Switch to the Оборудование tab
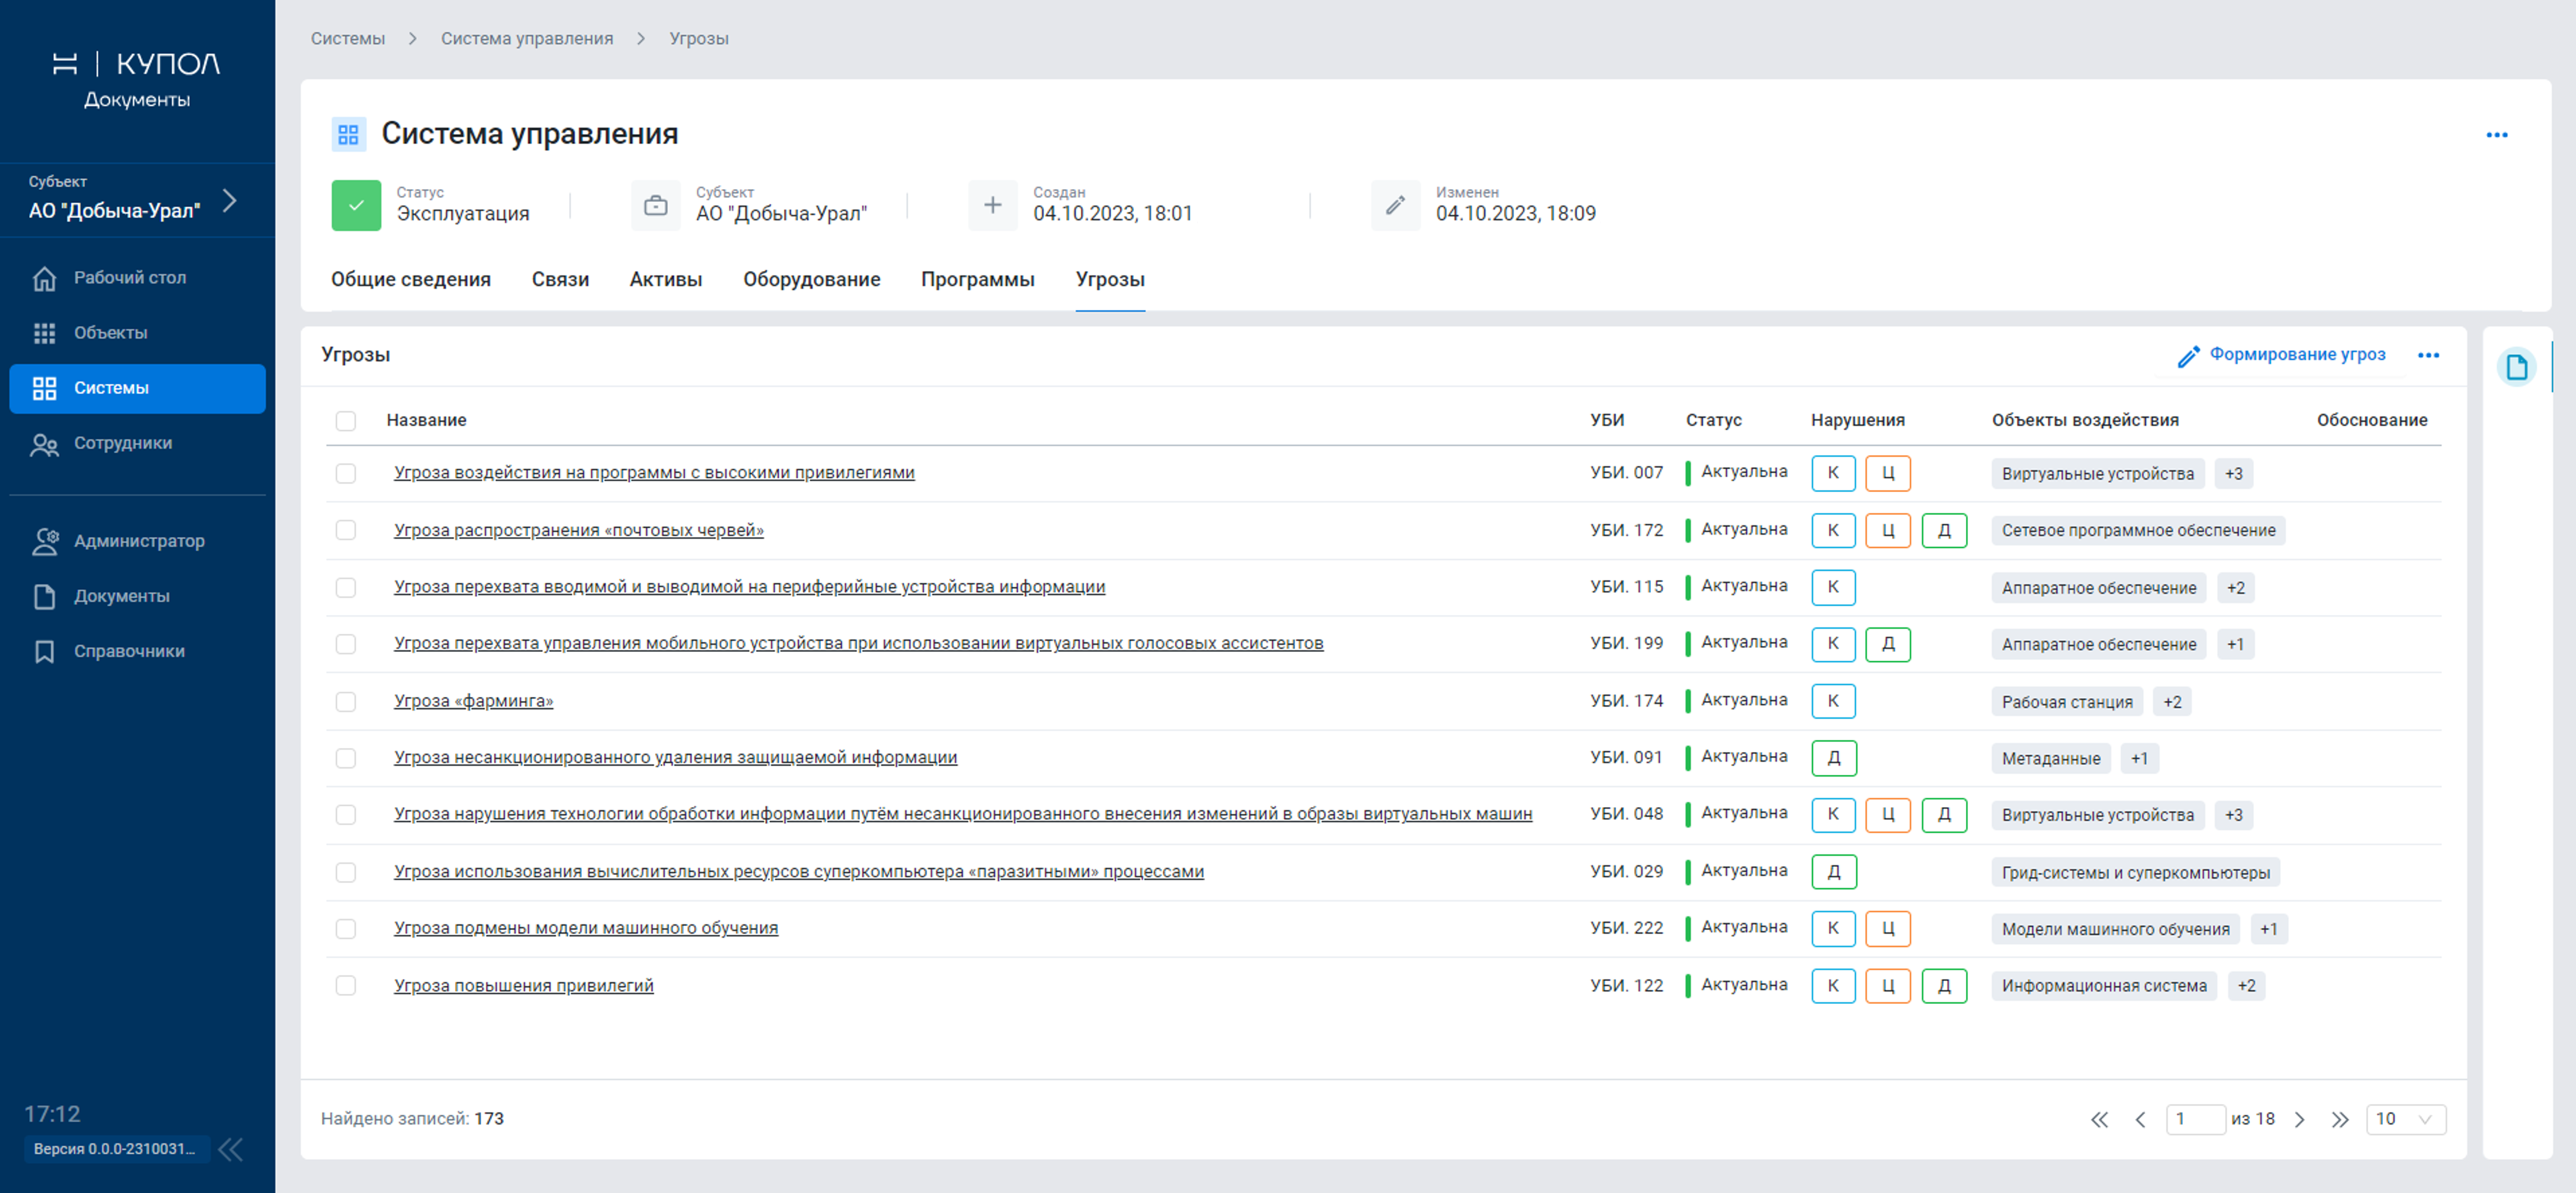The height and width of the screenshot is (1193, 2576). click(x=811, y=279)
